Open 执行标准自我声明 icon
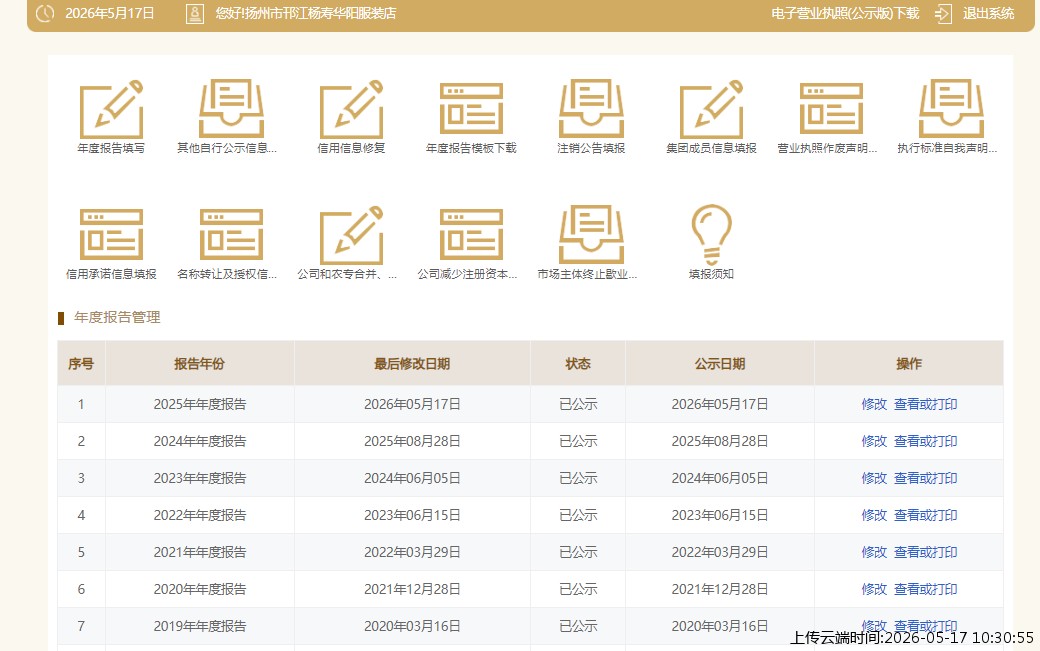This screenshot has height=651, width=1040. coord(952,109)
